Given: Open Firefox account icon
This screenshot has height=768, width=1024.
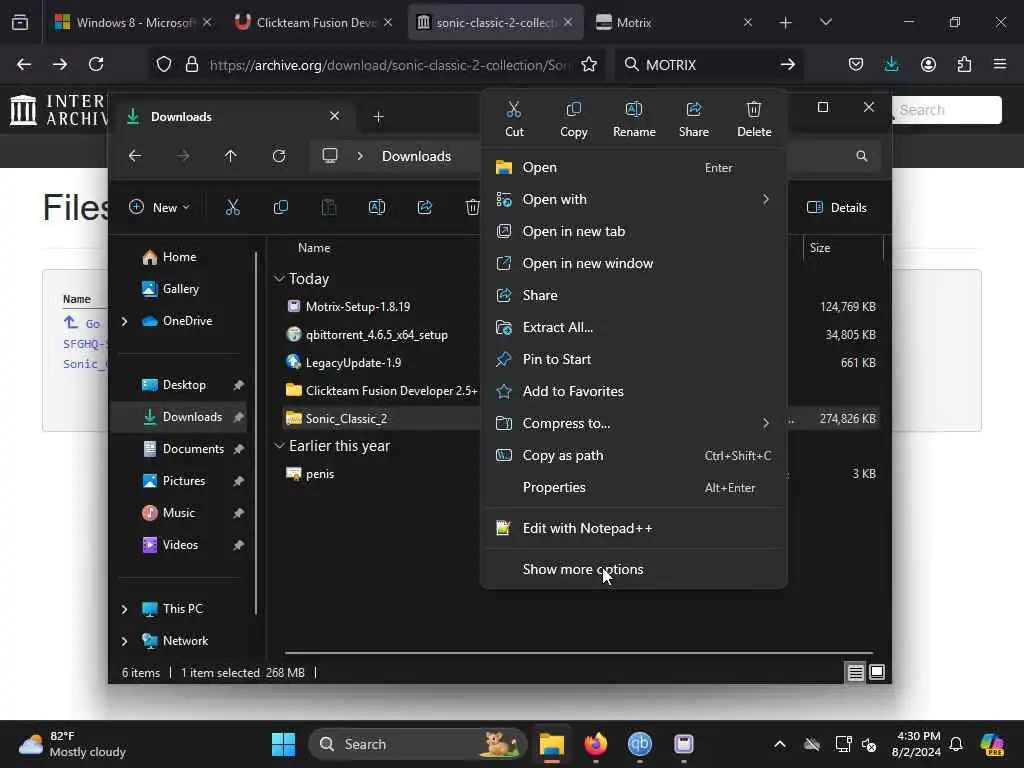Looking at the screenshot, I should [x=928, y=64].
